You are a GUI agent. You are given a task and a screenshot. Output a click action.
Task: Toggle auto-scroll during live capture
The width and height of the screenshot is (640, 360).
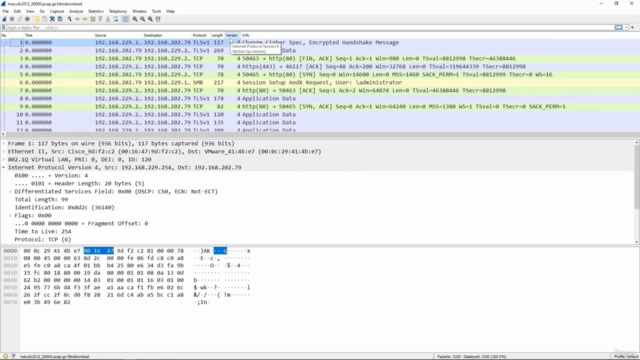(x=116, y=19)
